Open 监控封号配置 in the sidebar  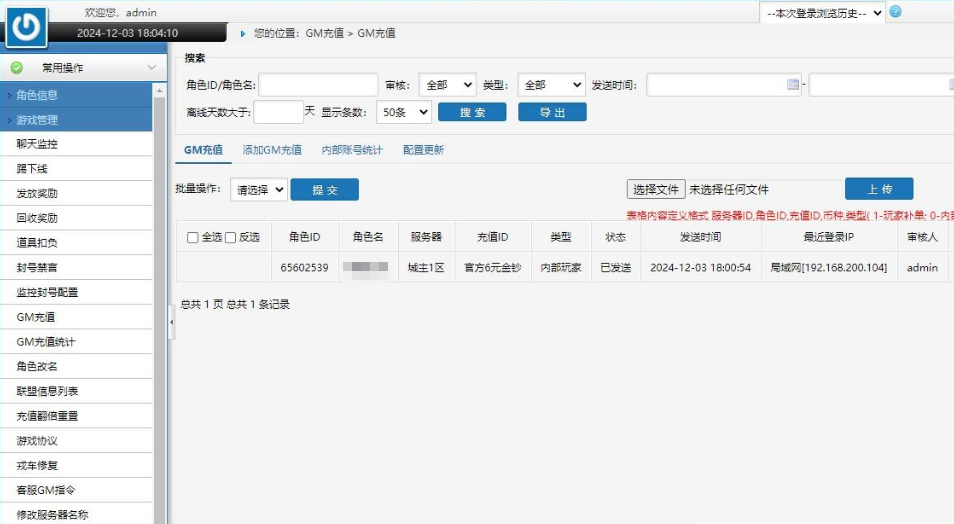76,292
